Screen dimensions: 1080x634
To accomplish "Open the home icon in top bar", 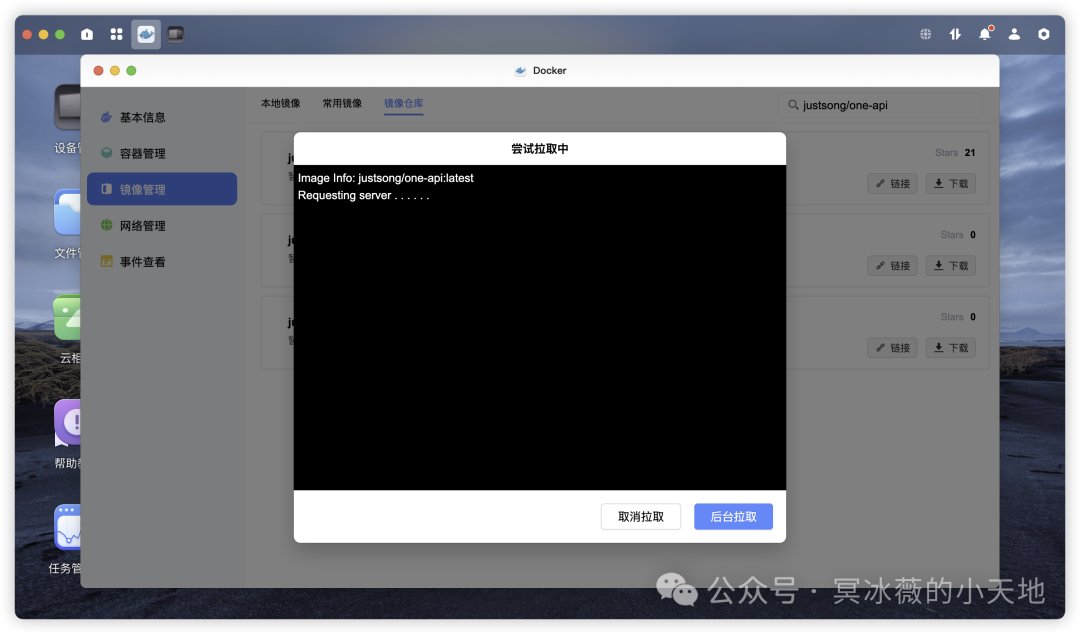I will [x=87, y=34].
